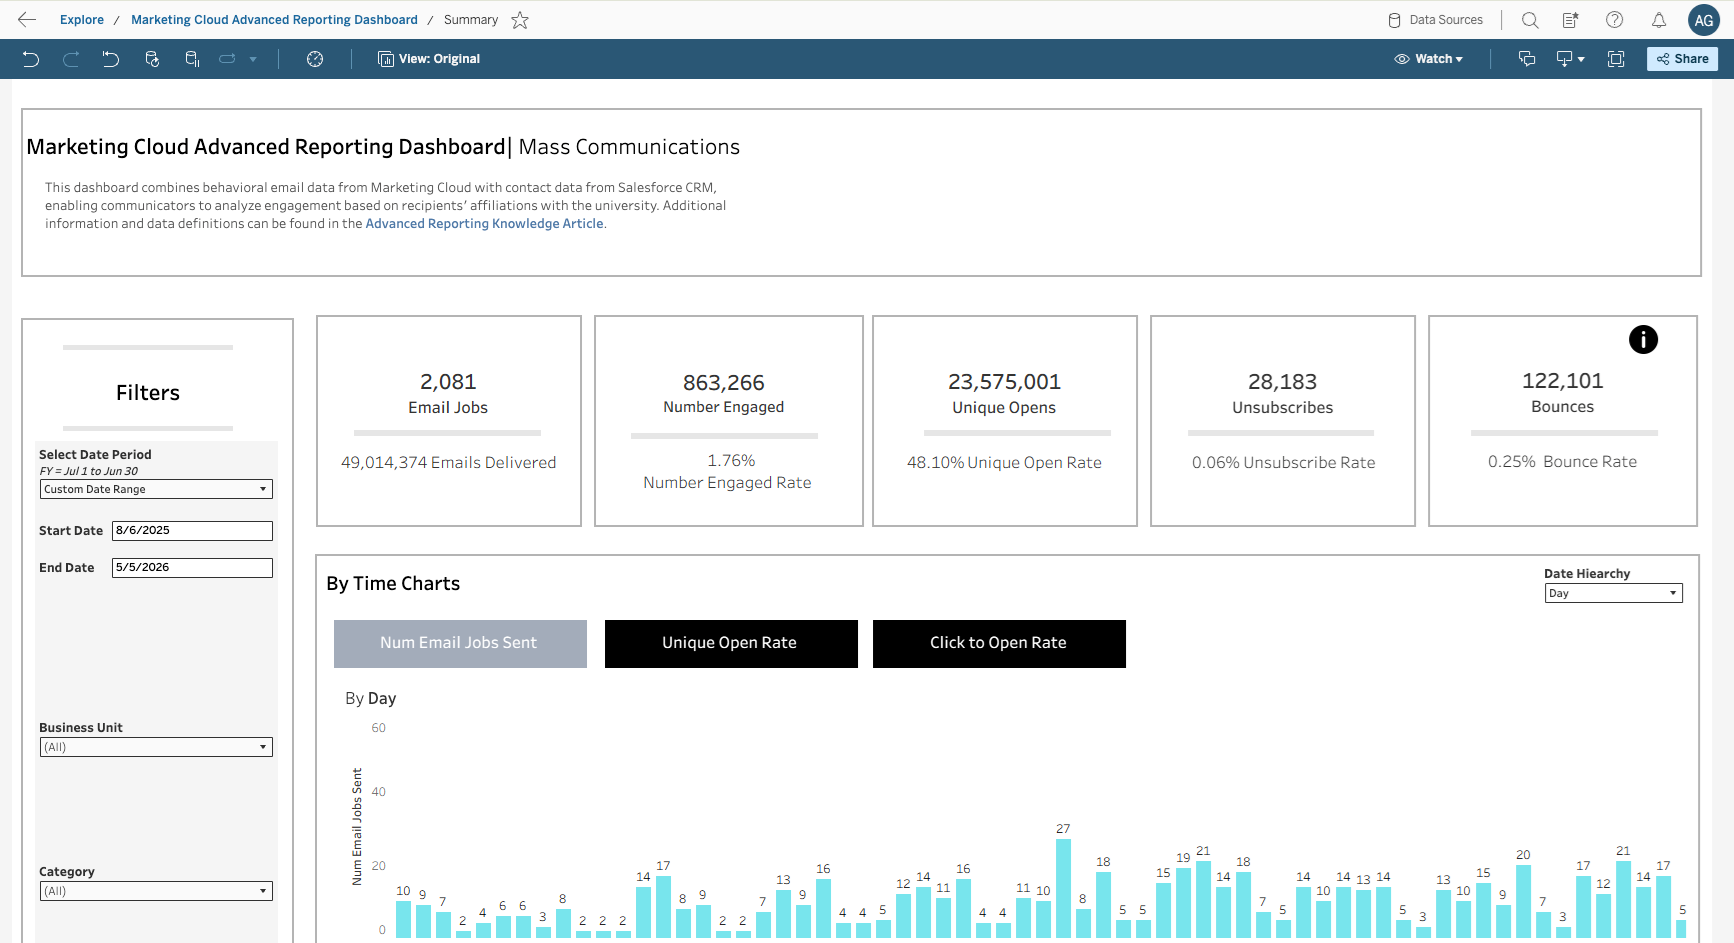1734x943 pixels.
Task: Open the create new content icon
Action: tap(1571, 20)
